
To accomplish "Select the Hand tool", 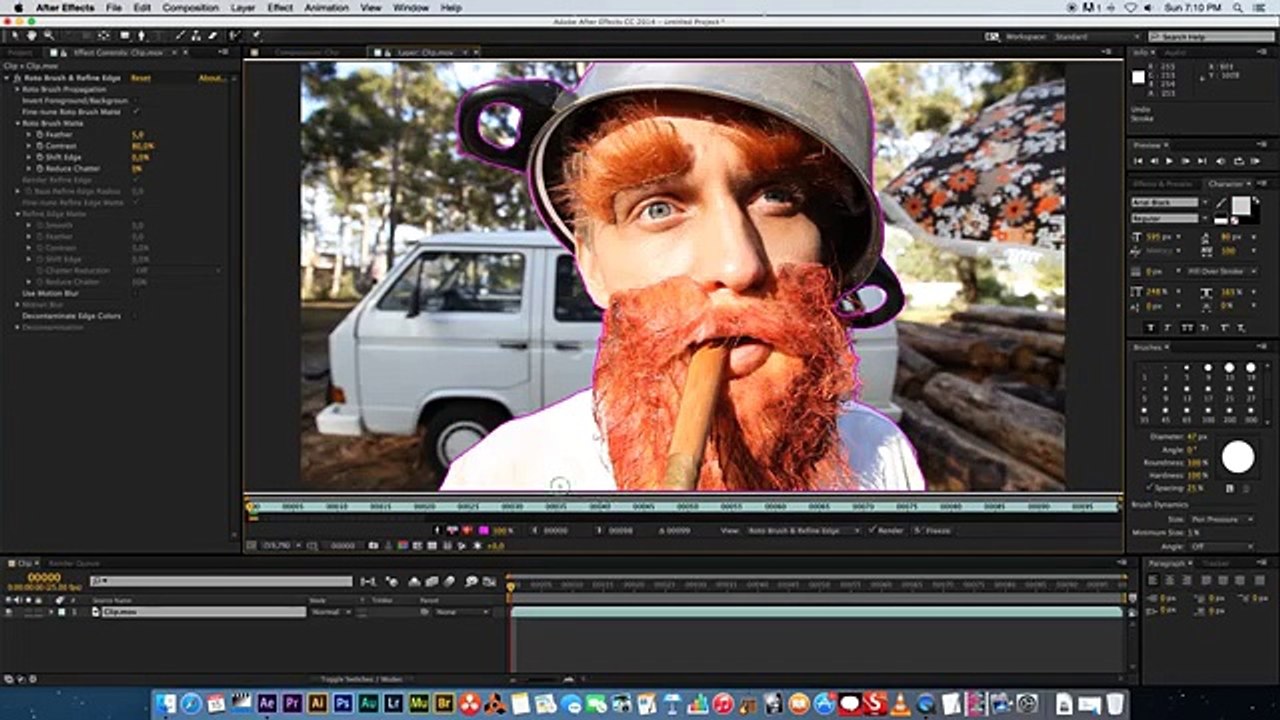I will coord(31,36).
